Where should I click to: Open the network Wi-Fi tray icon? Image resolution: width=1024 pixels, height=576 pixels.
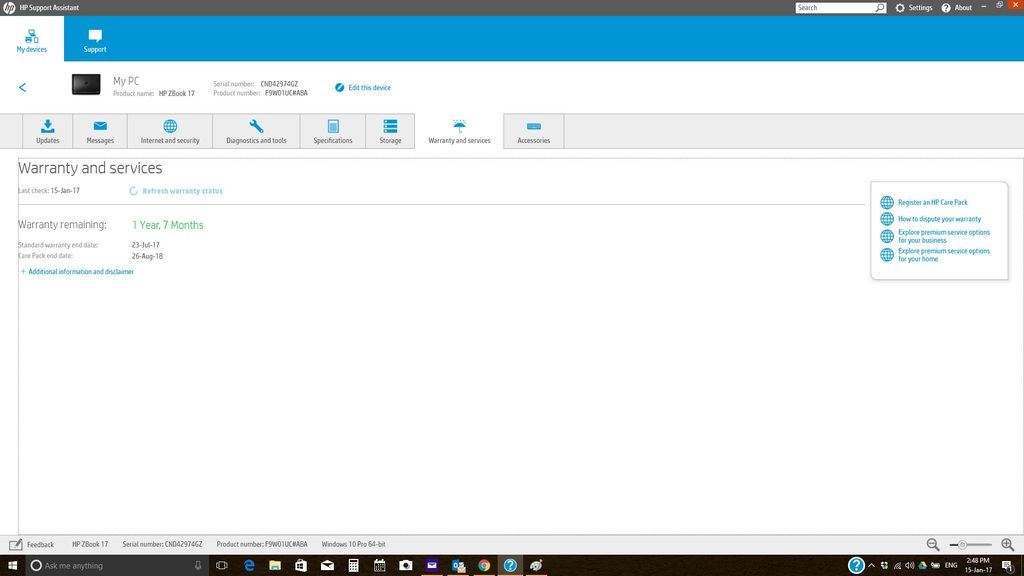tap(897, 566)
